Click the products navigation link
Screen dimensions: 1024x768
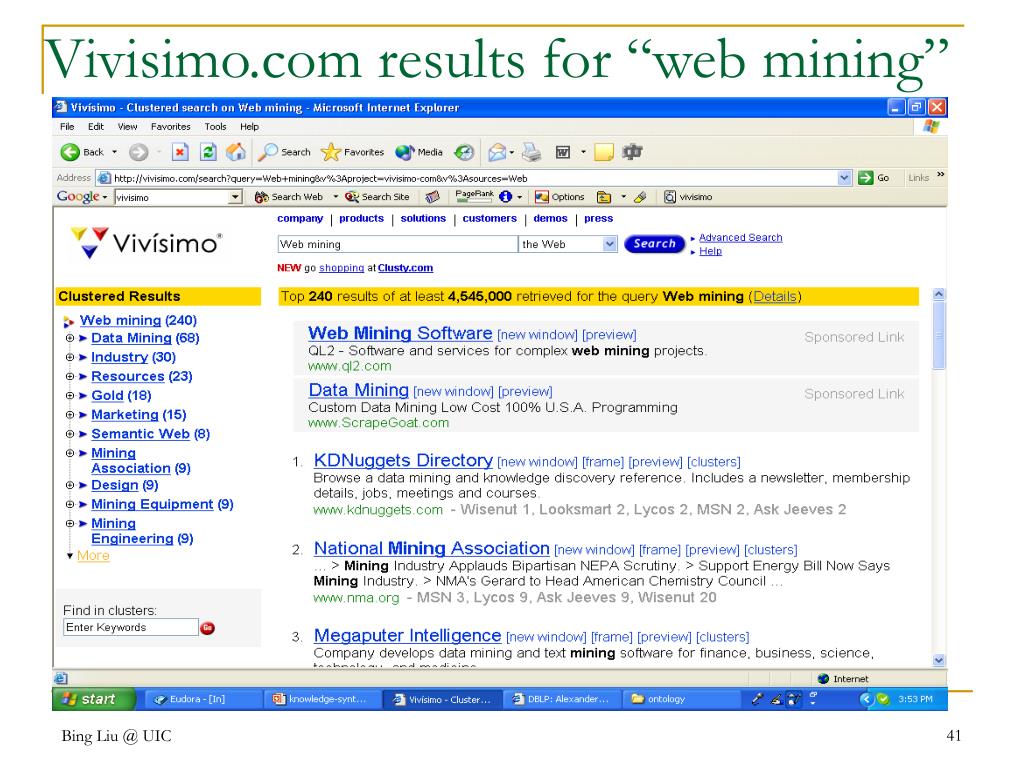coord(361,219)
